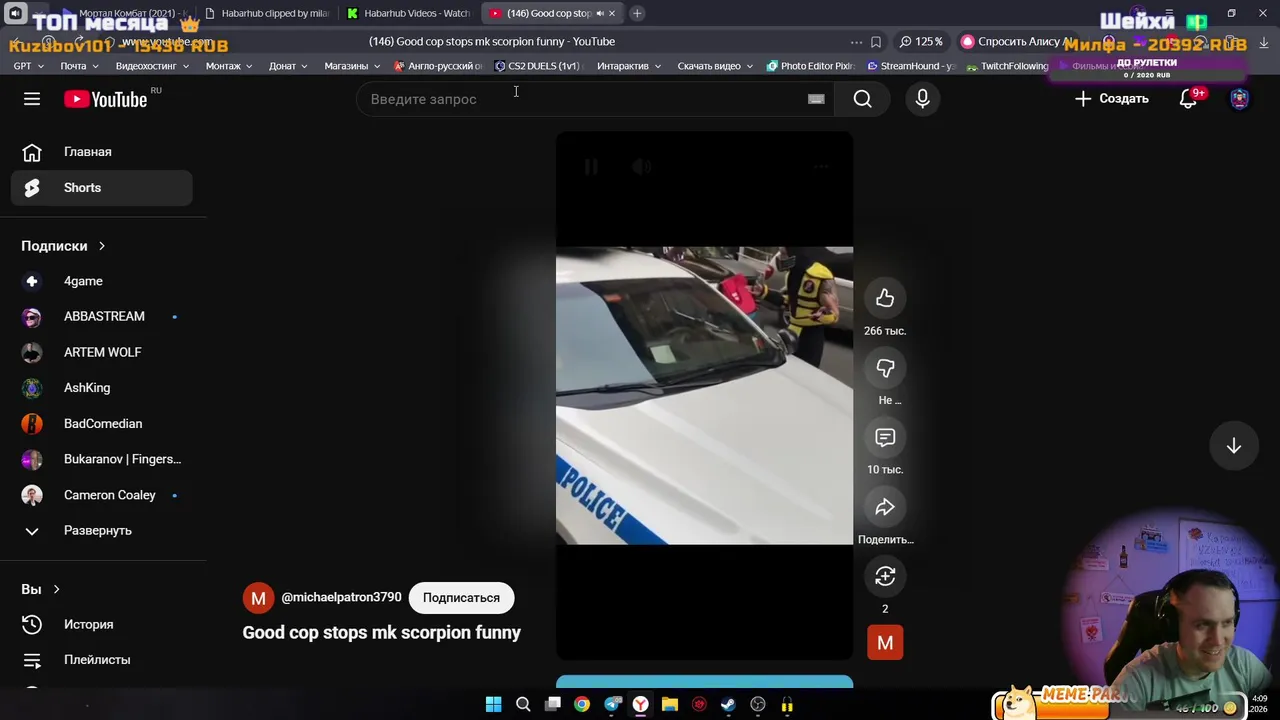The width and height of the screenshot is (1280, 720).
Task: Dislike the Short
Action: click(x=885, y=369)
